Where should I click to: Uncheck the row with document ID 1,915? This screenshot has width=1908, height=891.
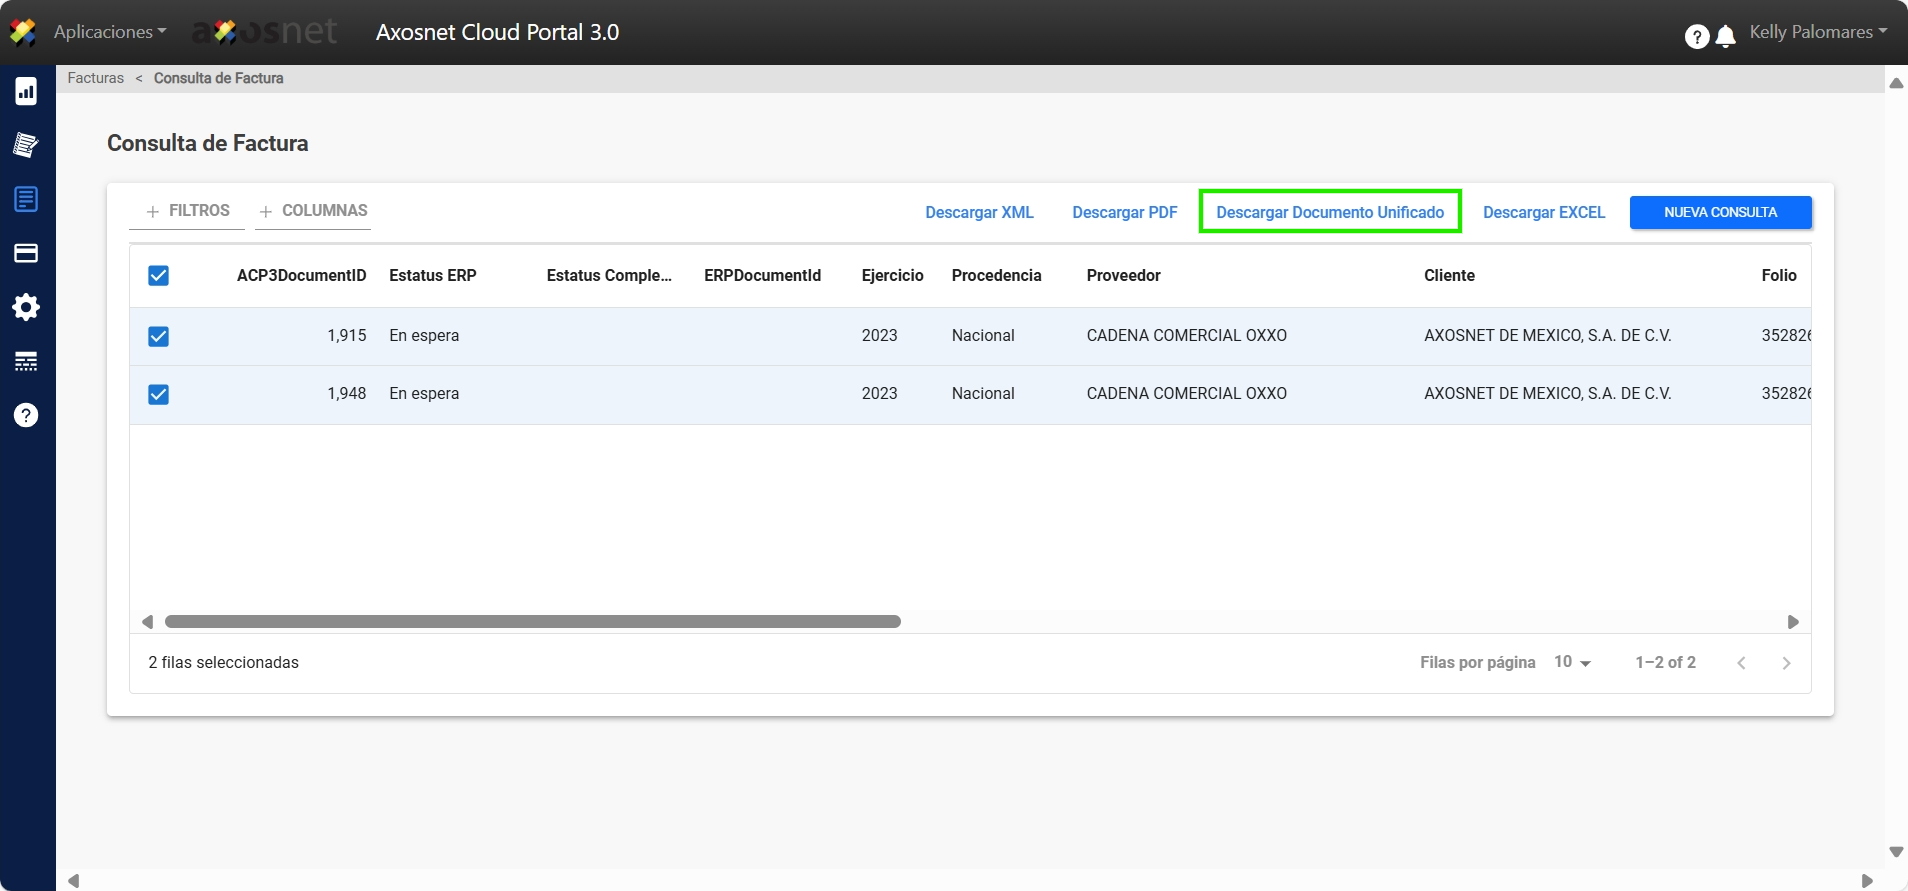click(x=158, y=336)
